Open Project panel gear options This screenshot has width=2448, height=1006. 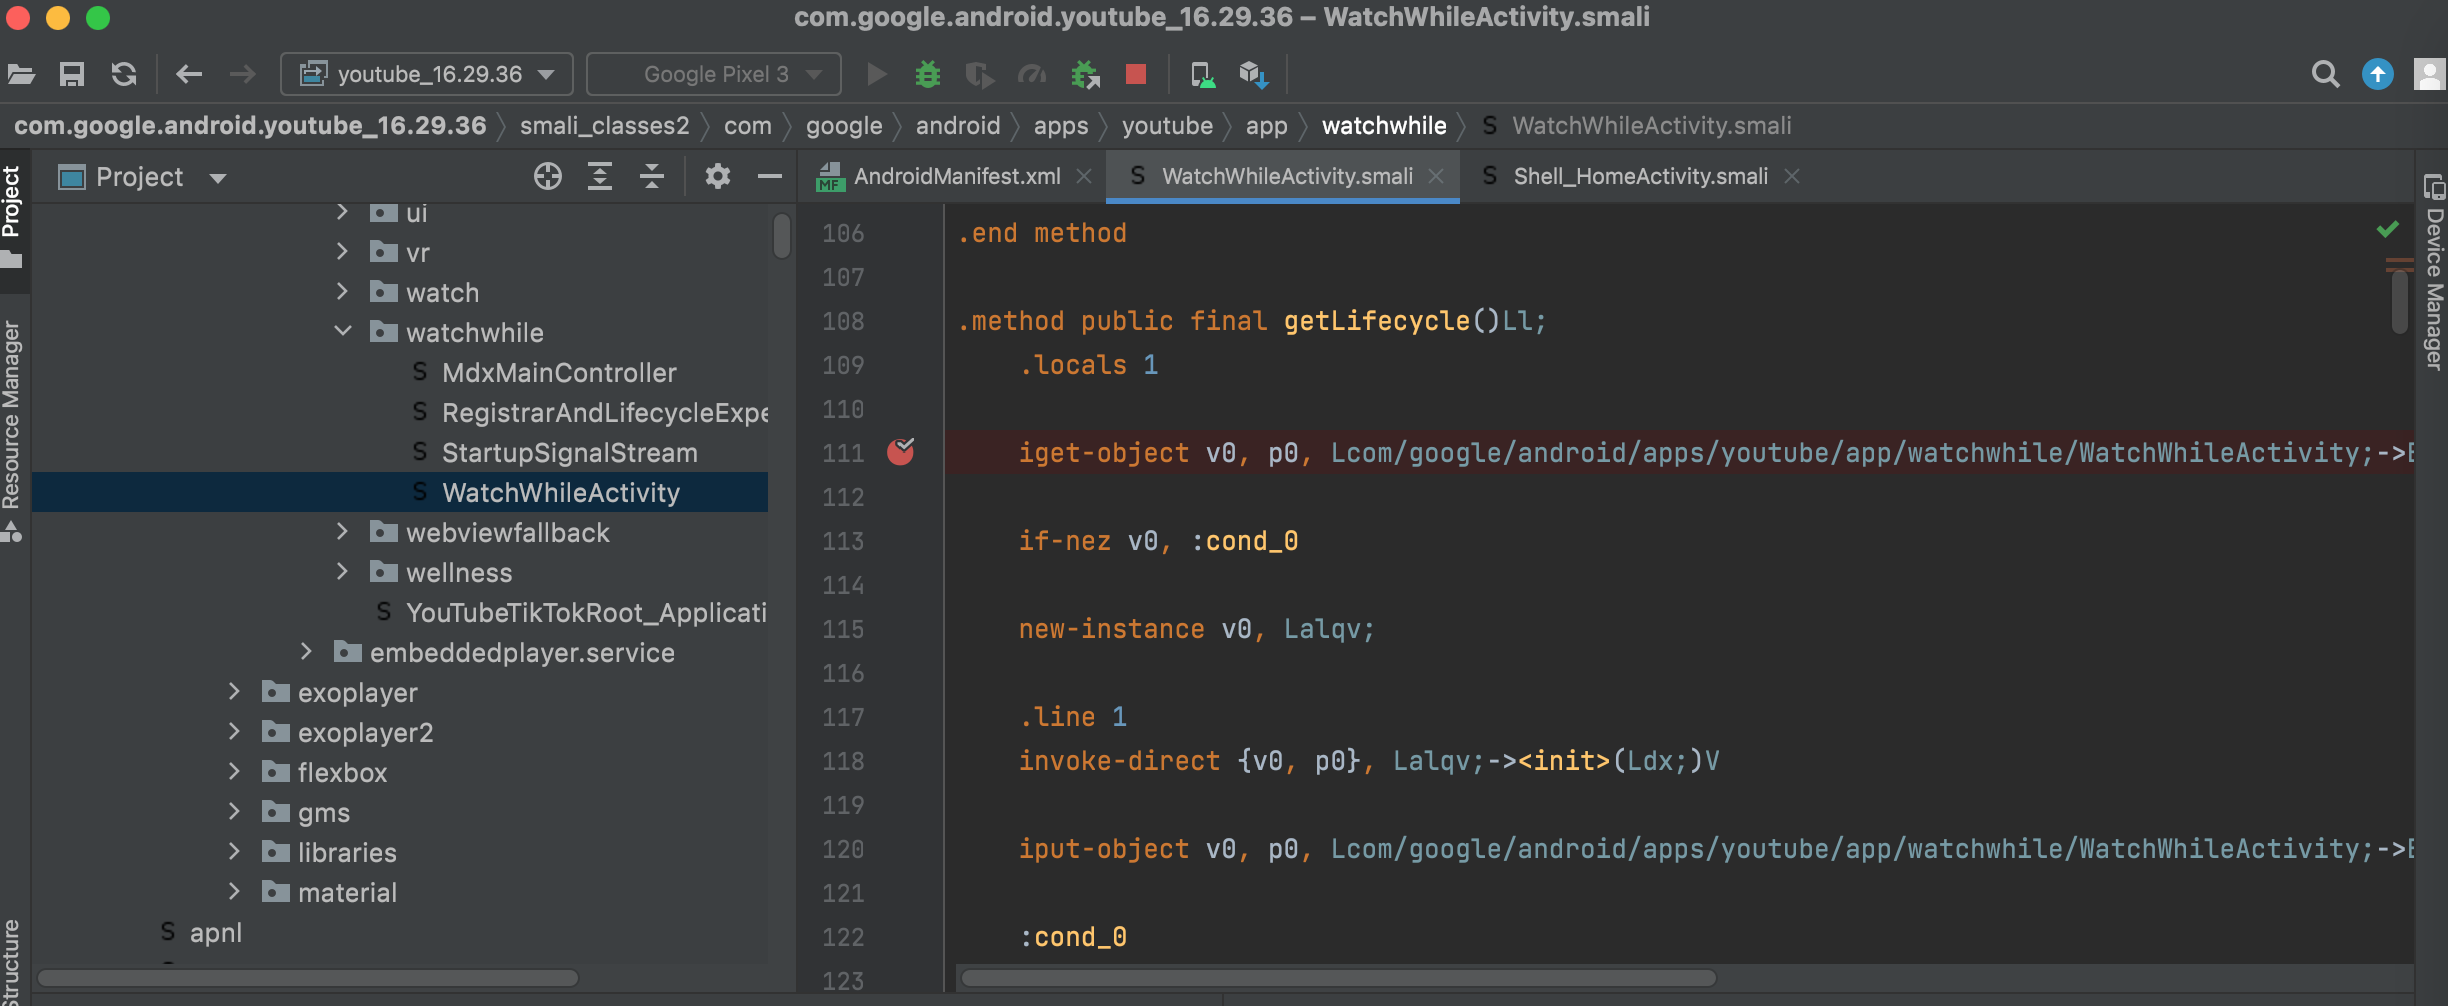point(718,177)
